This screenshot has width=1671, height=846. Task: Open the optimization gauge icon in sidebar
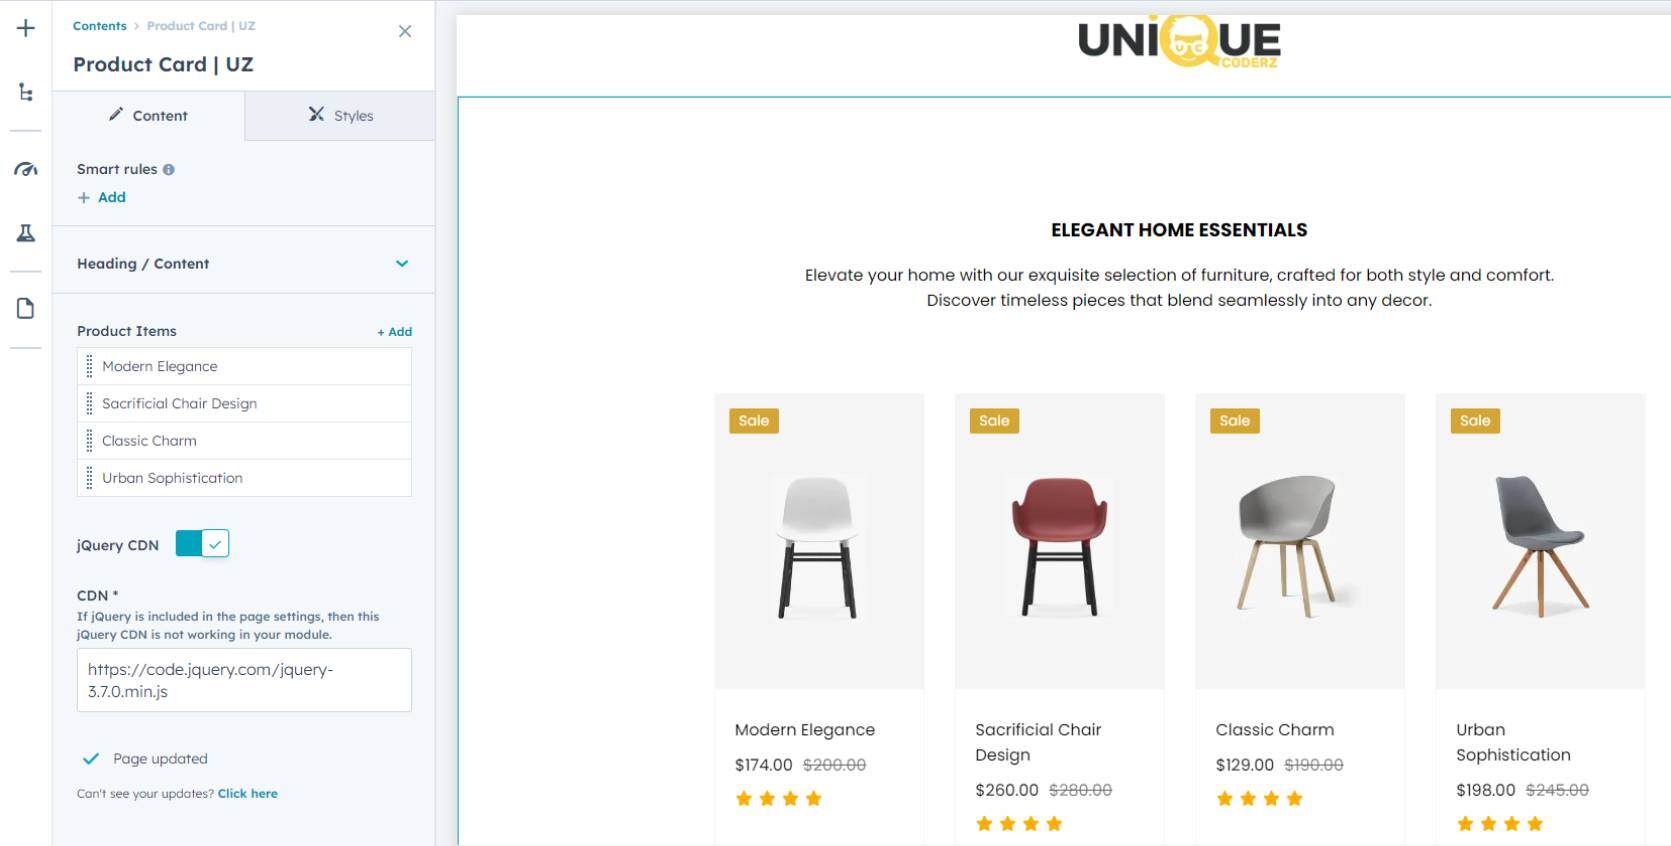[26, 169]
